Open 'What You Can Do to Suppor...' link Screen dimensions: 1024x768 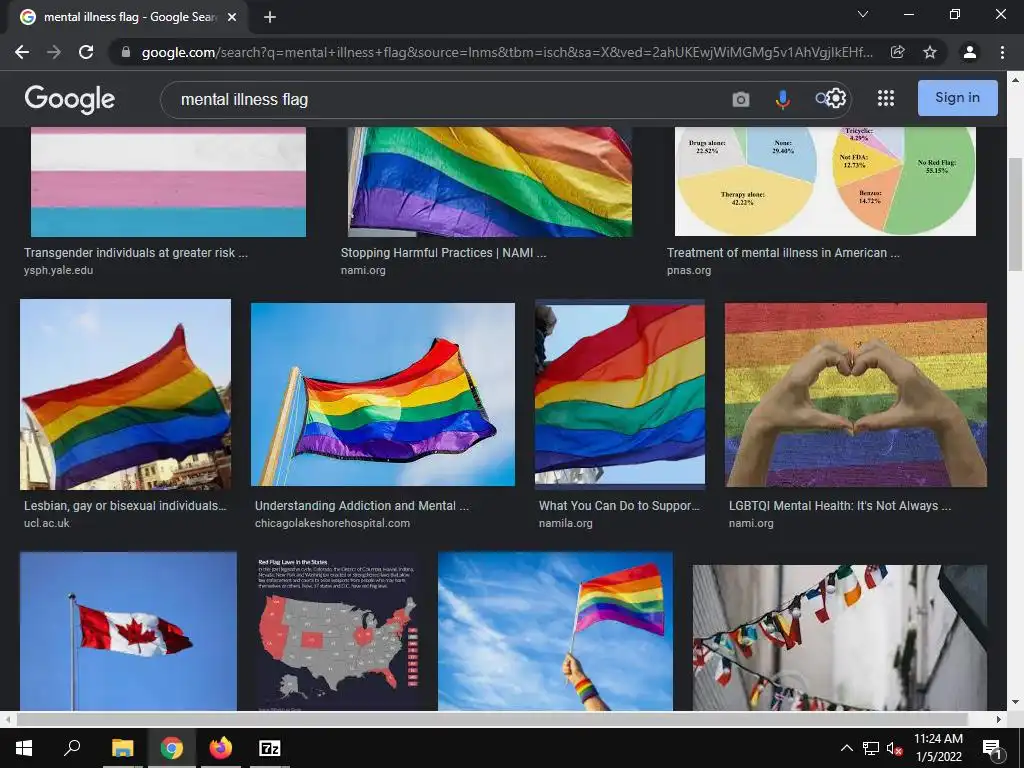point(618,505)
